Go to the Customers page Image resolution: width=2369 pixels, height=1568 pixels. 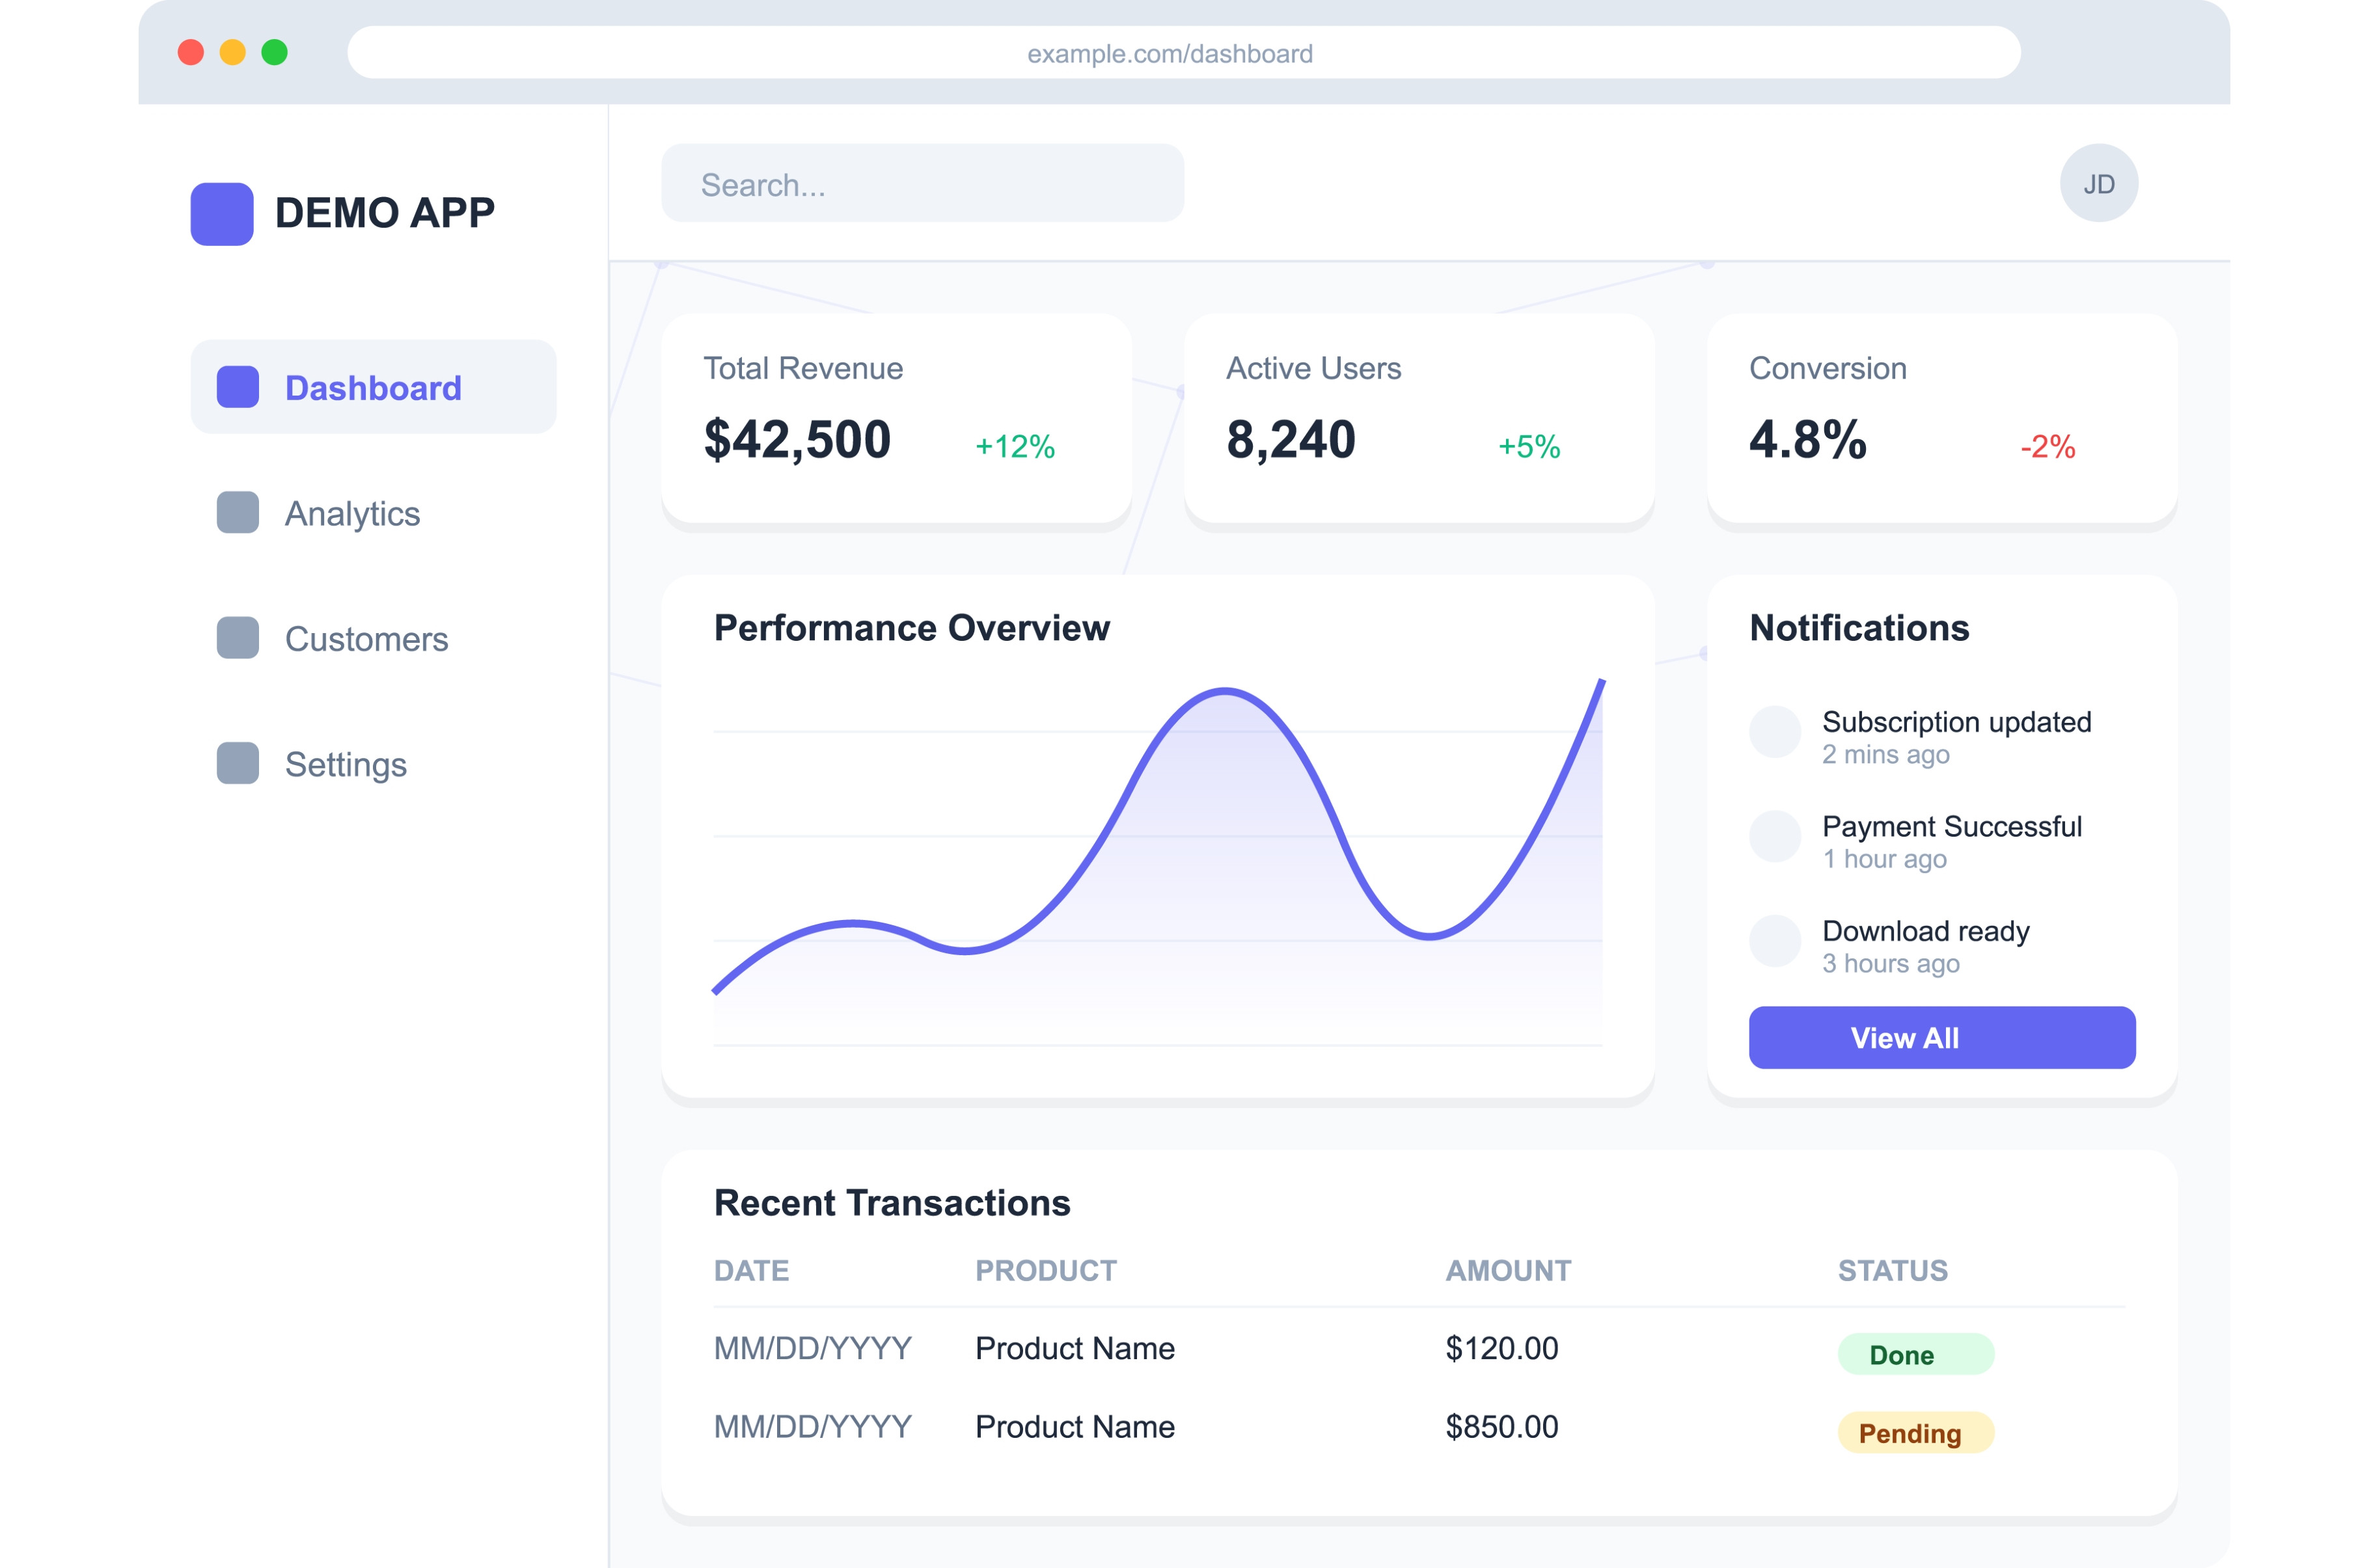[366, 639]
